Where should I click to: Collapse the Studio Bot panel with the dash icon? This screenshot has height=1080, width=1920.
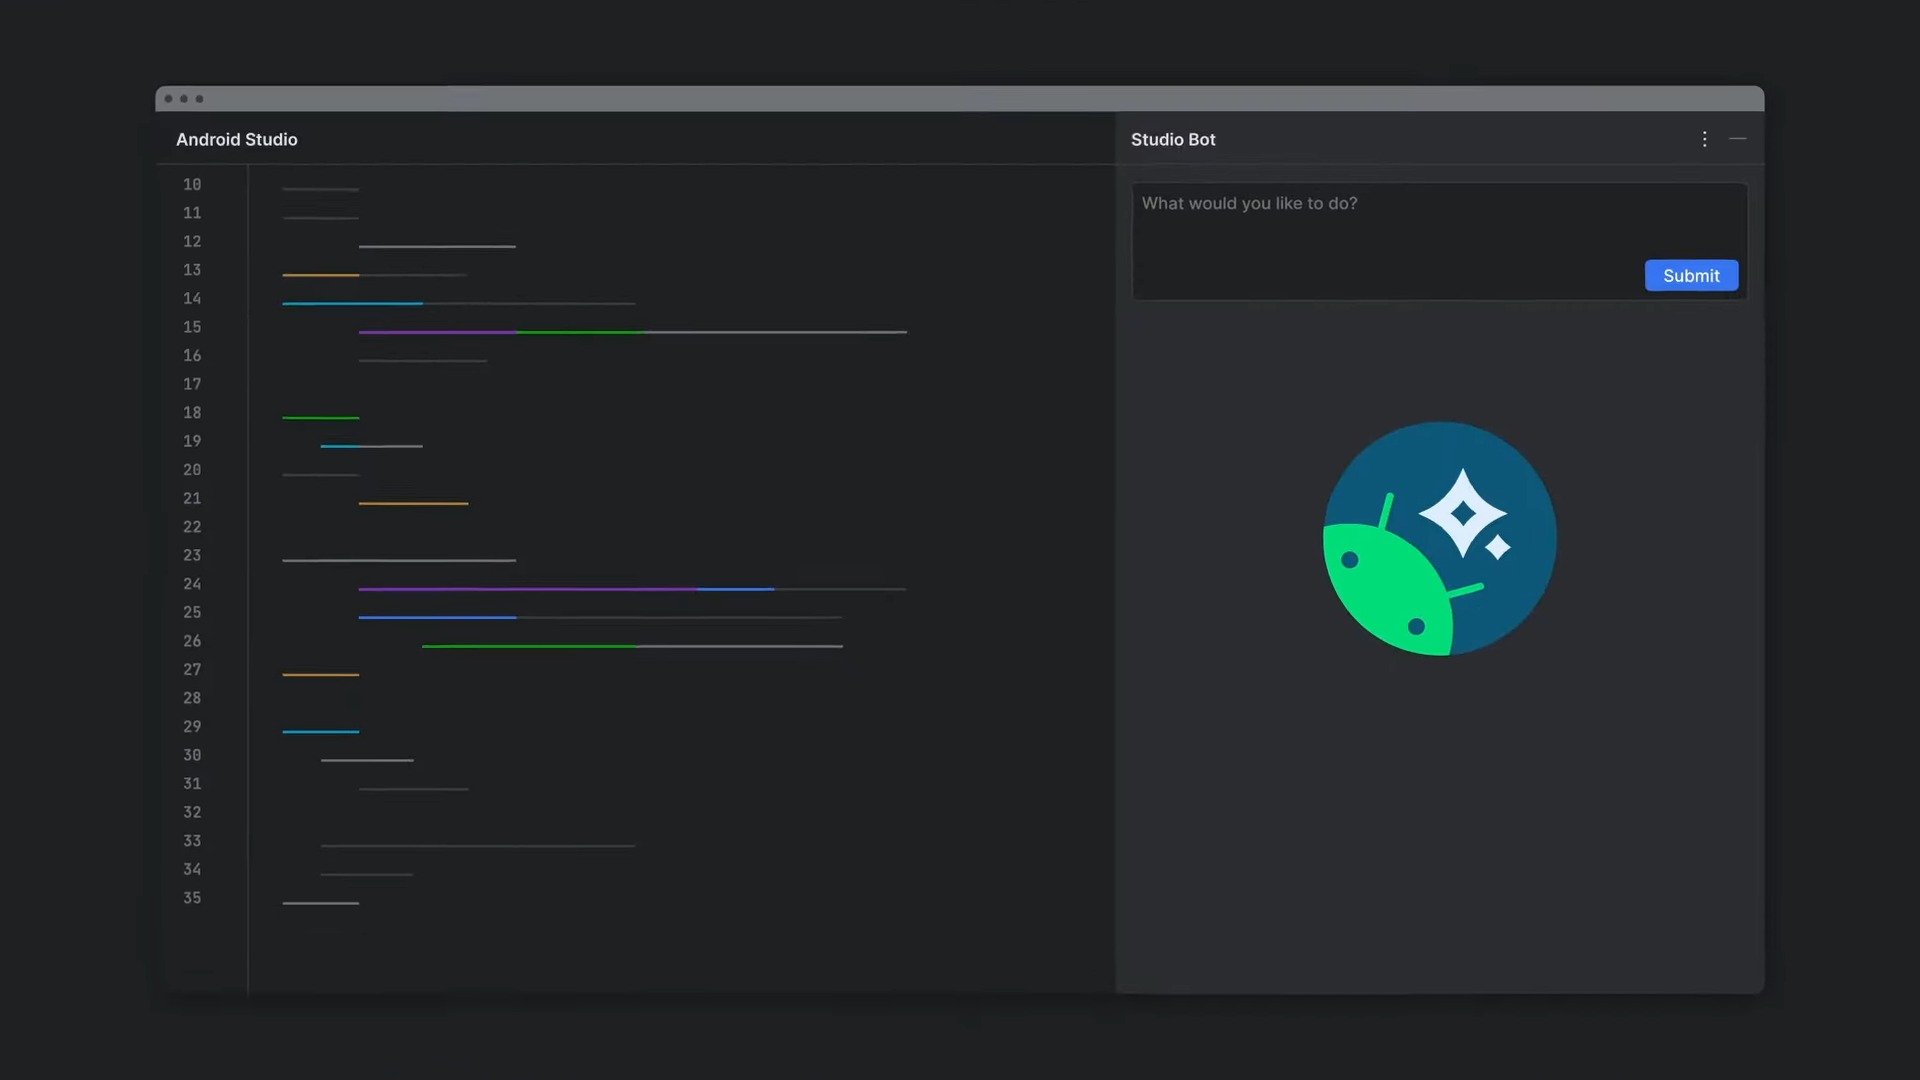(1737, 139)
